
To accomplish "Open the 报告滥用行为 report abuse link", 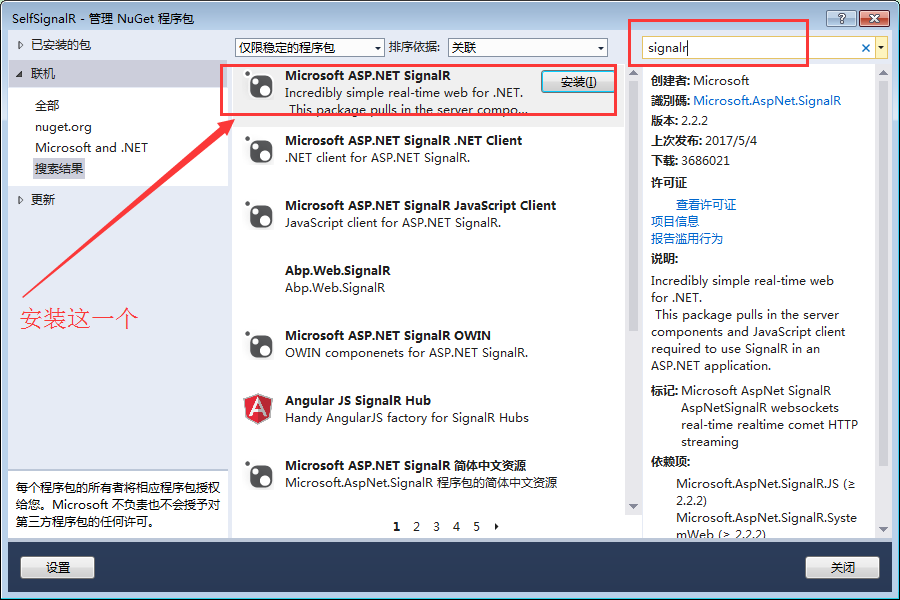I will tap(686, 239).
